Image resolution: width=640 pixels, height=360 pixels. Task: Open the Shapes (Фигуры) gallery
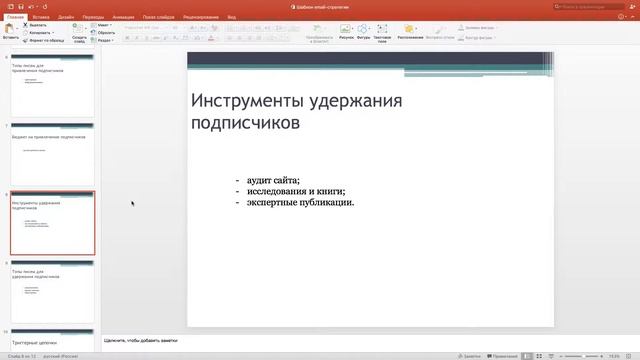(363, 32)
